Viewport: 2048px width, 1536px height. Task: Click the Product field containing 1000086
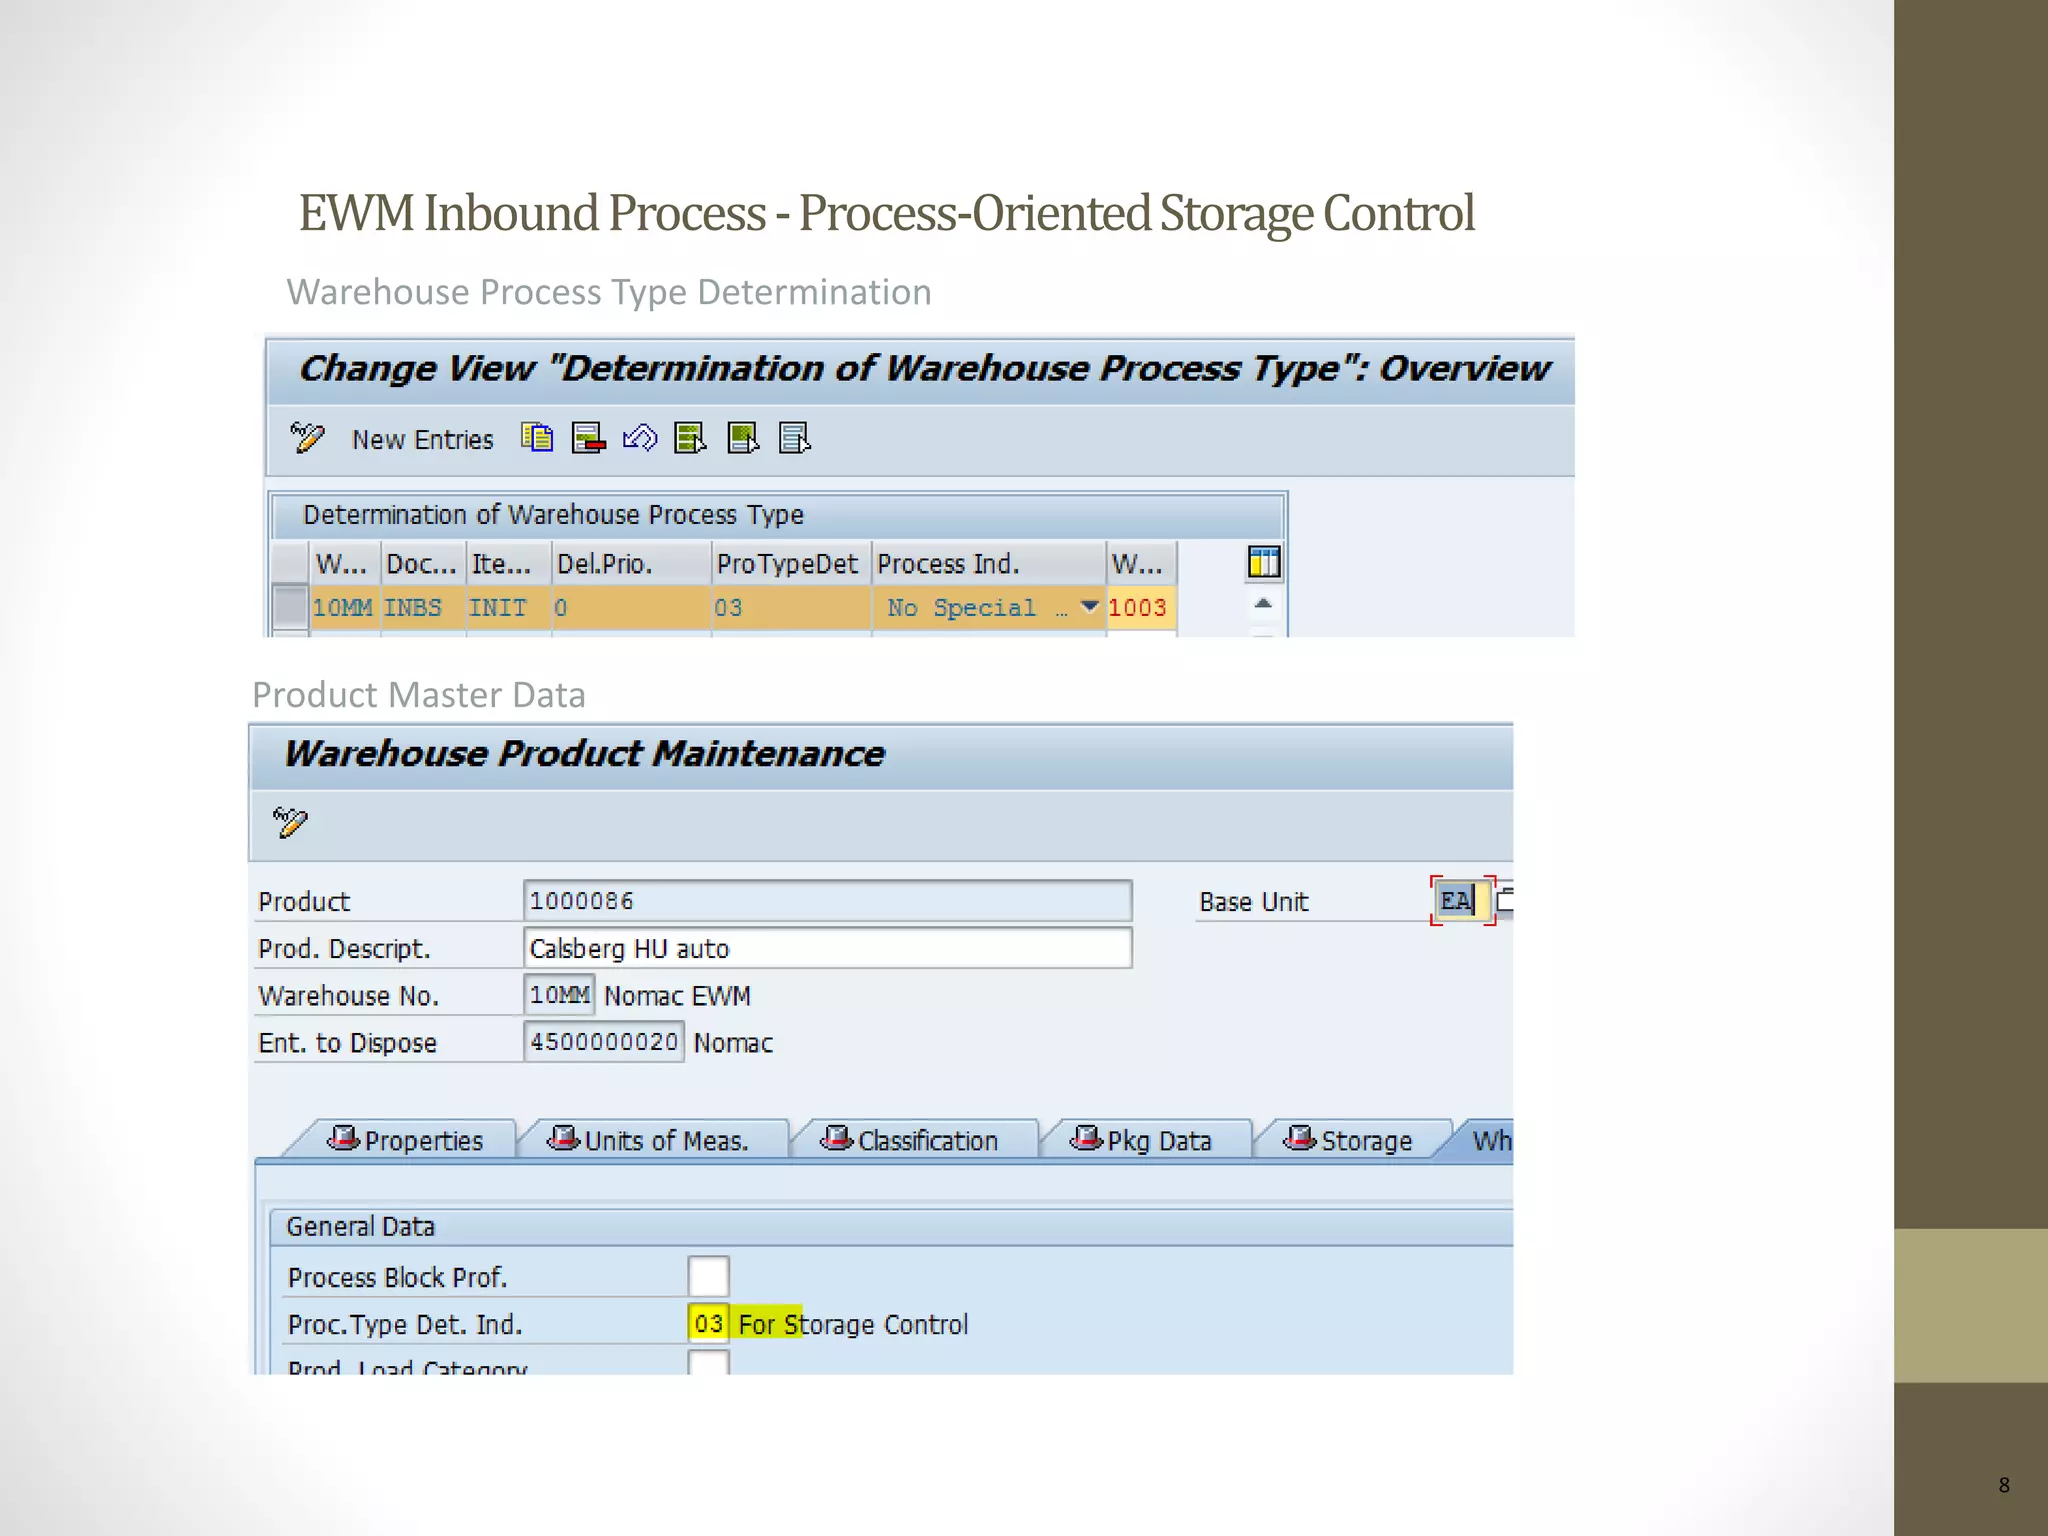tap(828, 901)
